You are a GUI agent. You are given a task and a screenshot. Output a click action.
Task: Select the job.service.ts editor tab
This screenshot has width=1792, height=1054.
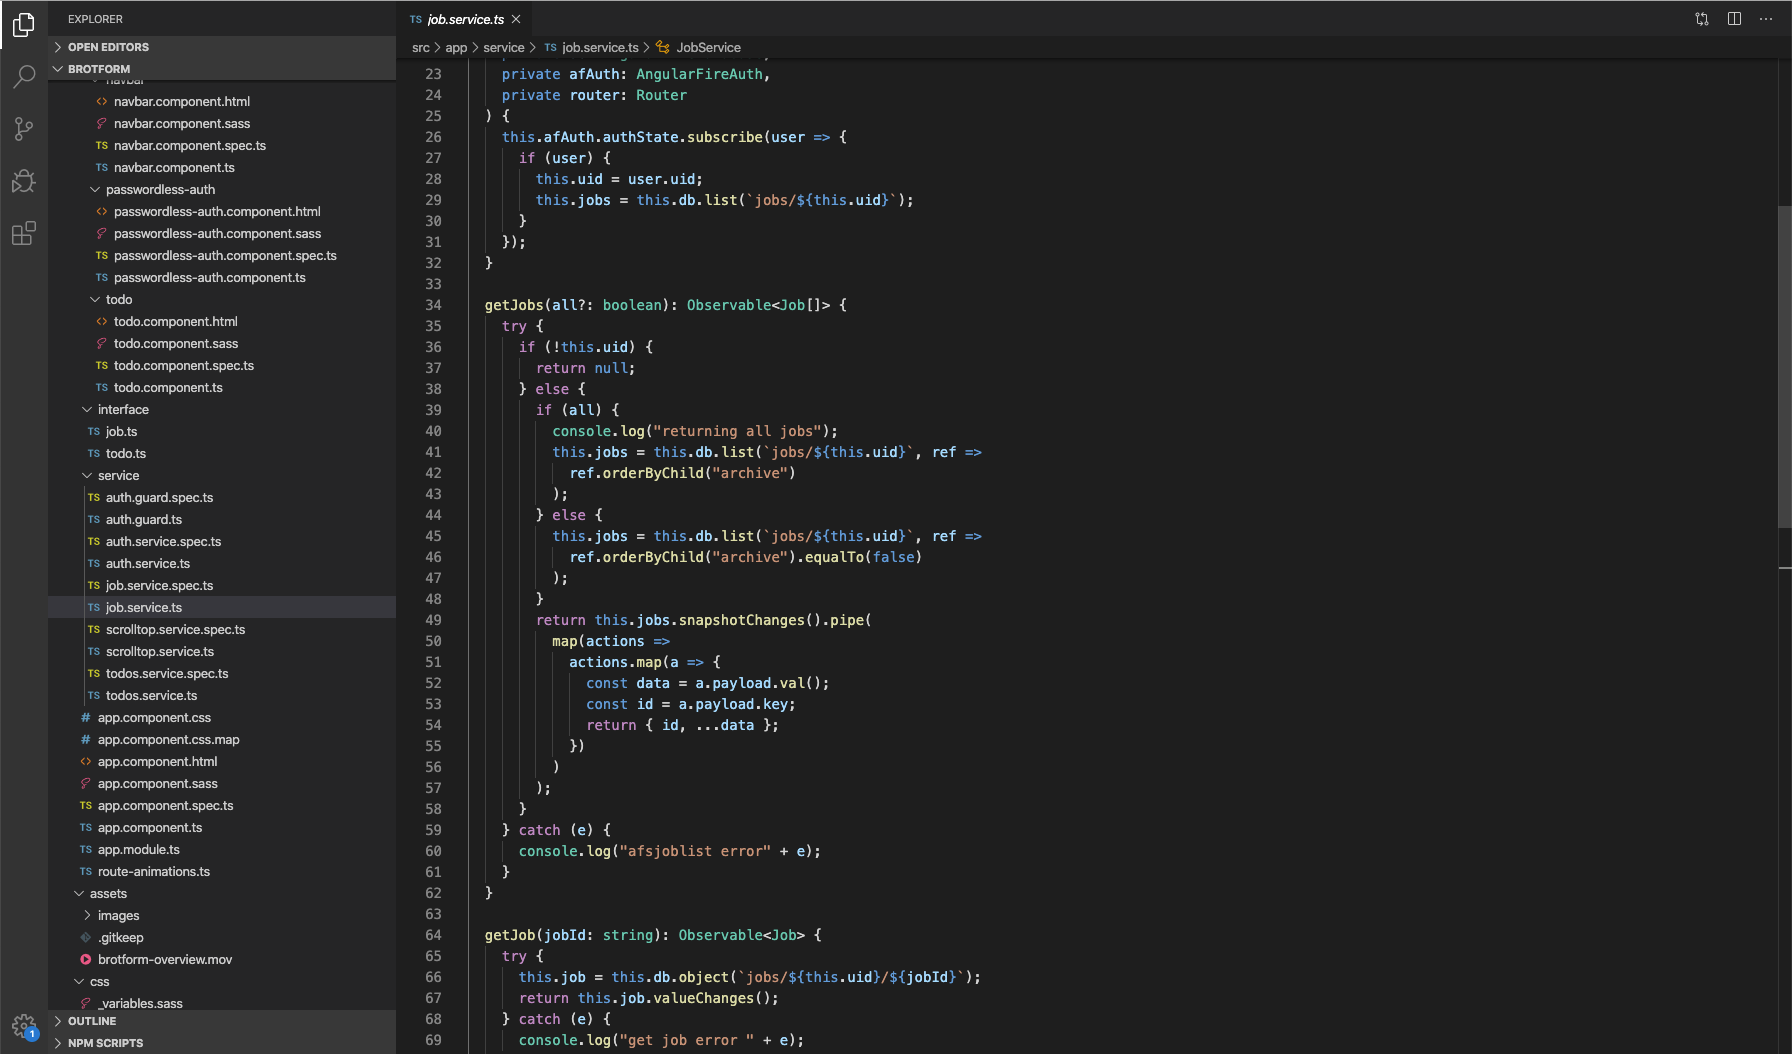(465, 19)
